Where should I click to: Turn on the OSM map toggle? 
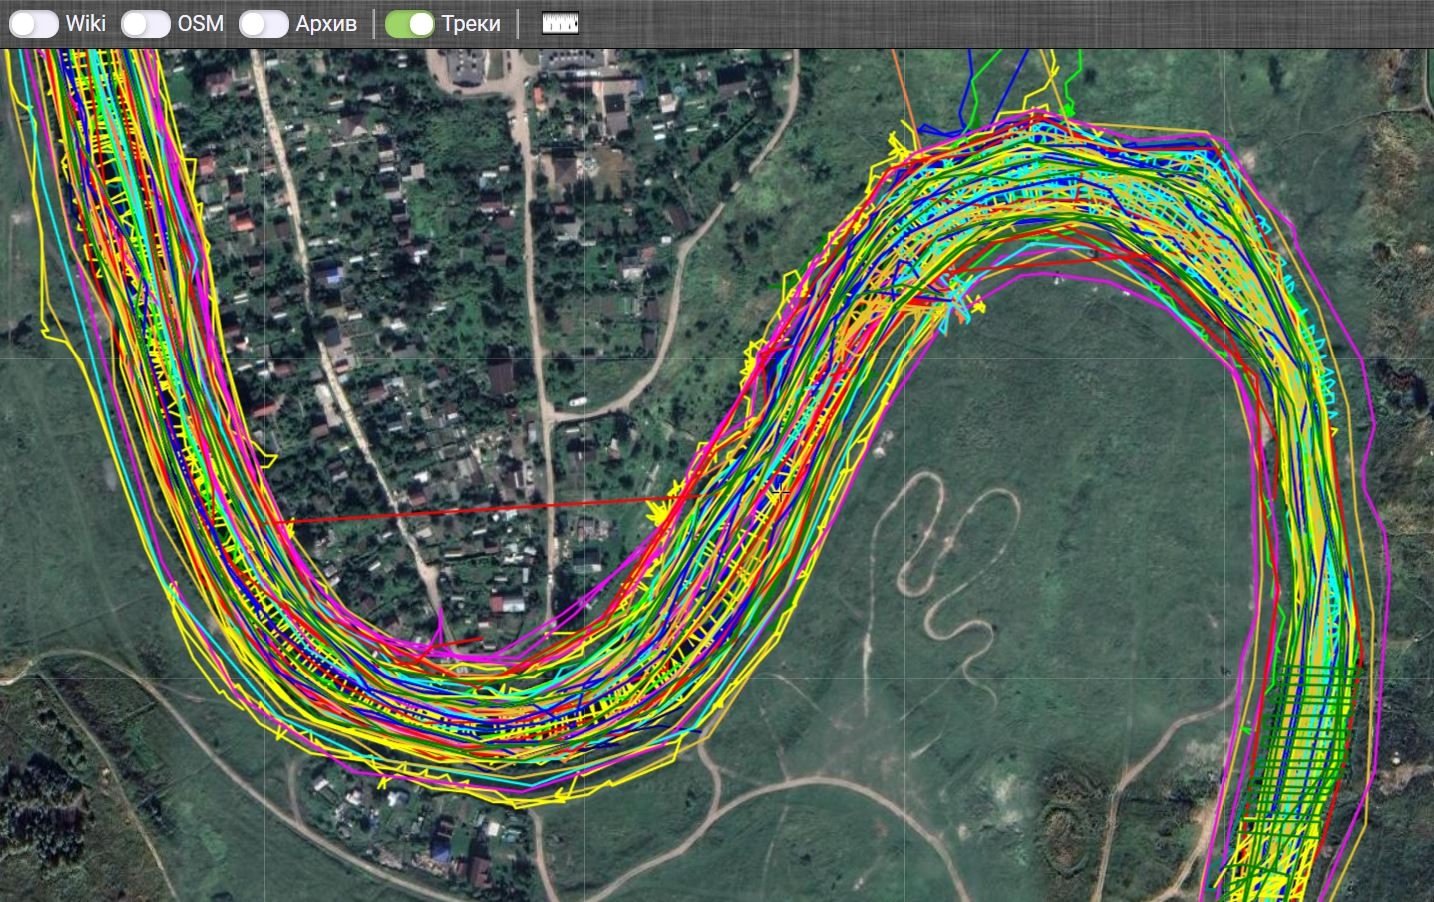146,24
